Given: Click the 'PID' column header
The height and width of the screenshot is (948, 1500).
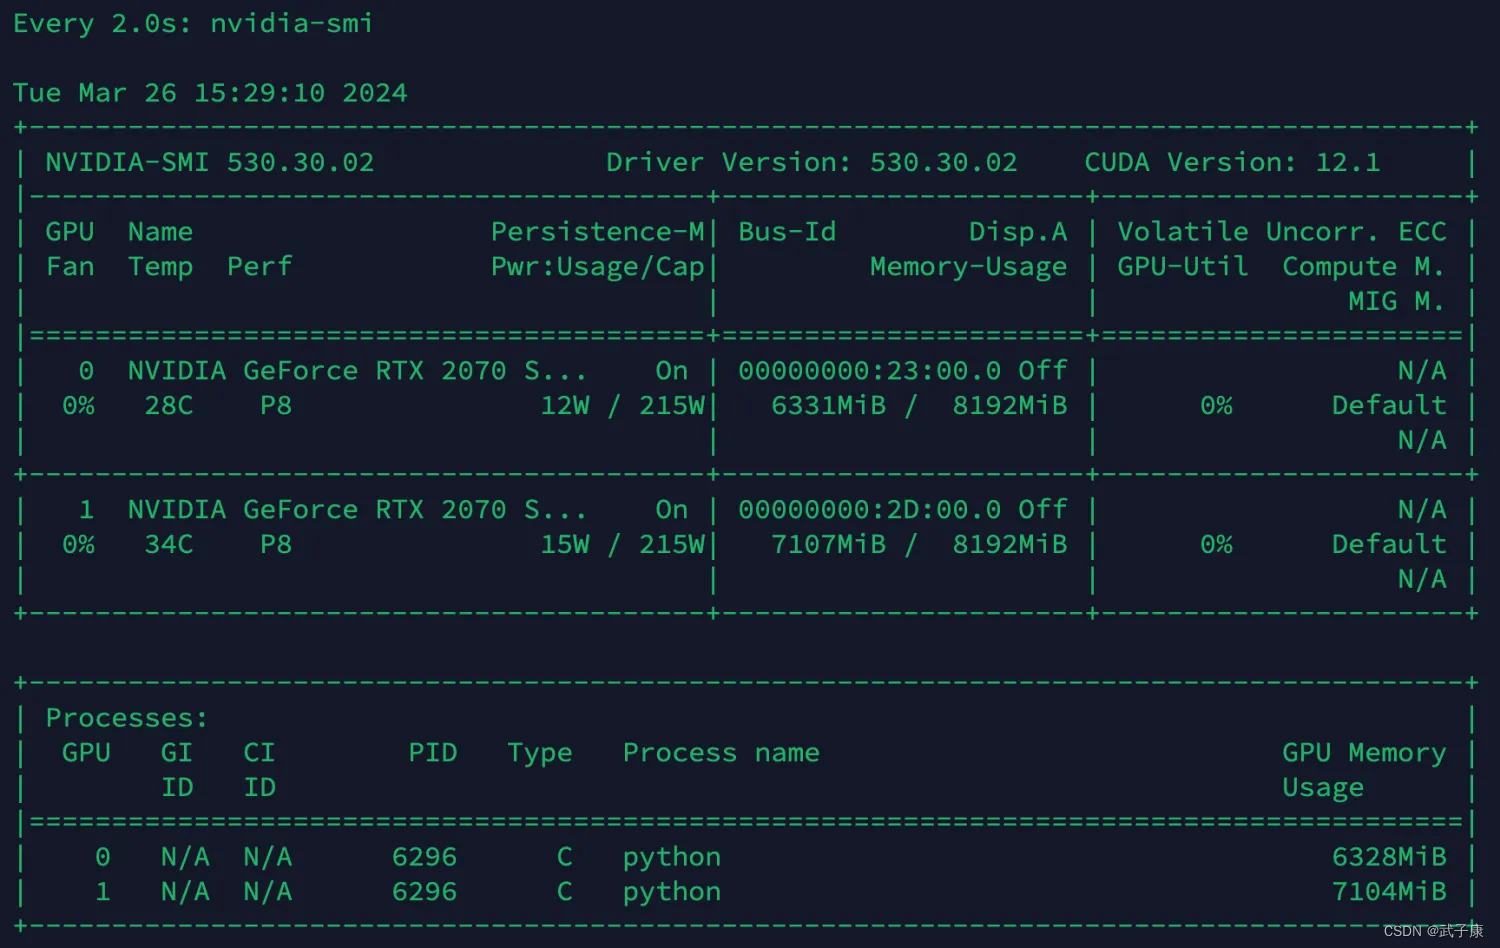Looking at the screenshot, I should (433, 753).
